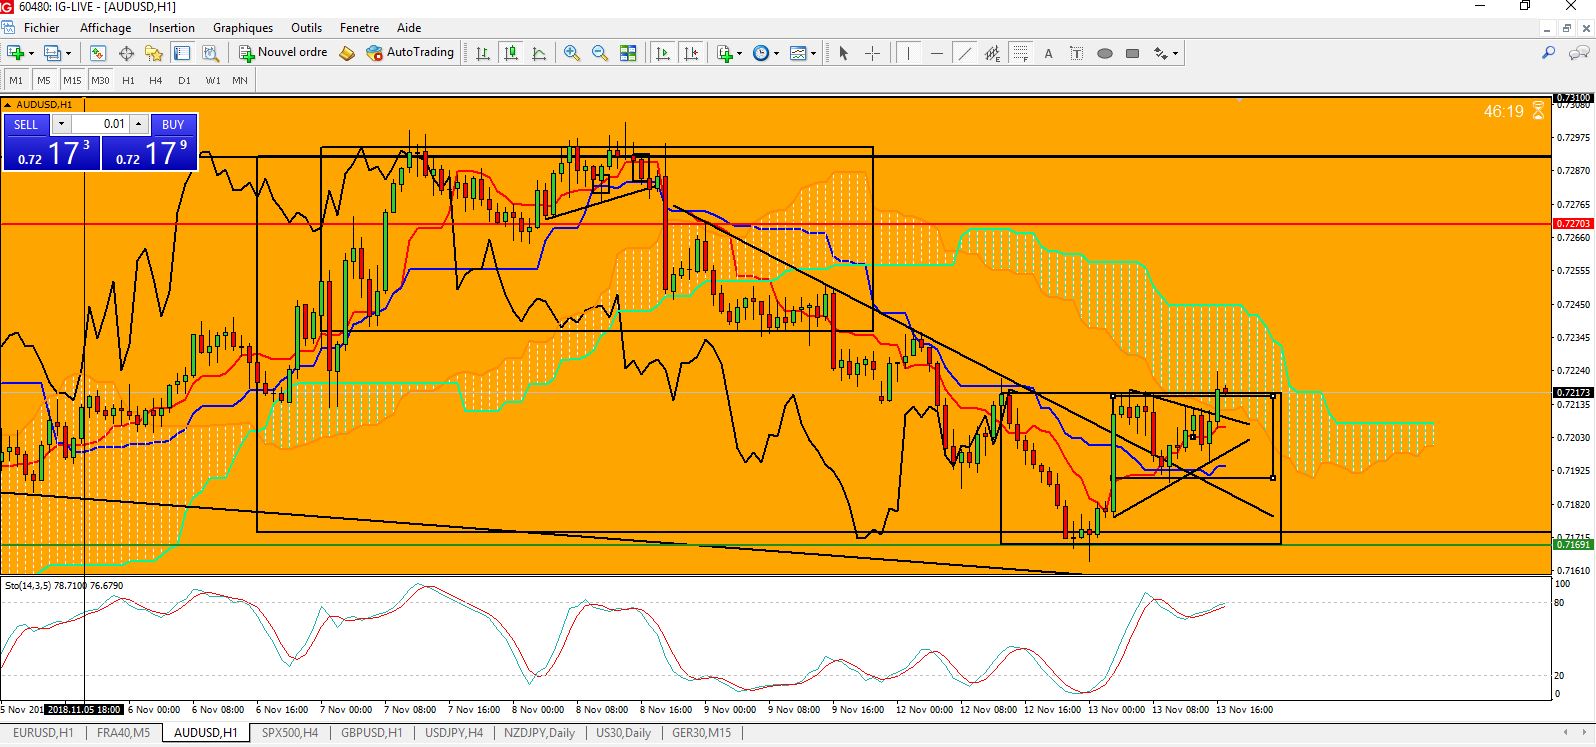Screen dimensions: 1596x747
Task: Toggle the Terminal window icon
Action: 182,53
